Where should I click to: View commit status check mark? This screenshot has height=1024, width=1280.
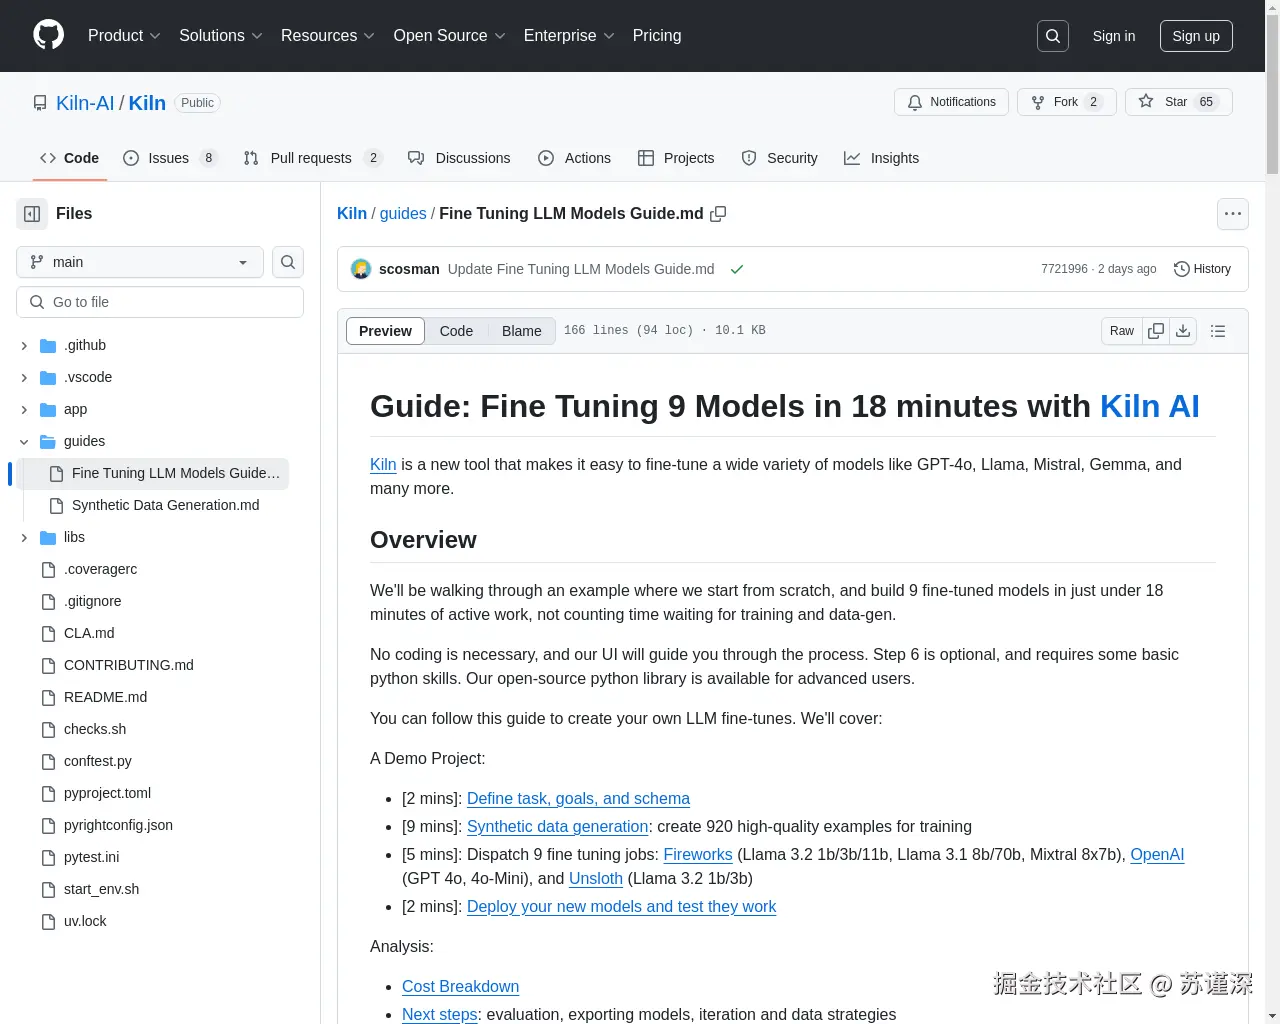click(x=737, y=269)
